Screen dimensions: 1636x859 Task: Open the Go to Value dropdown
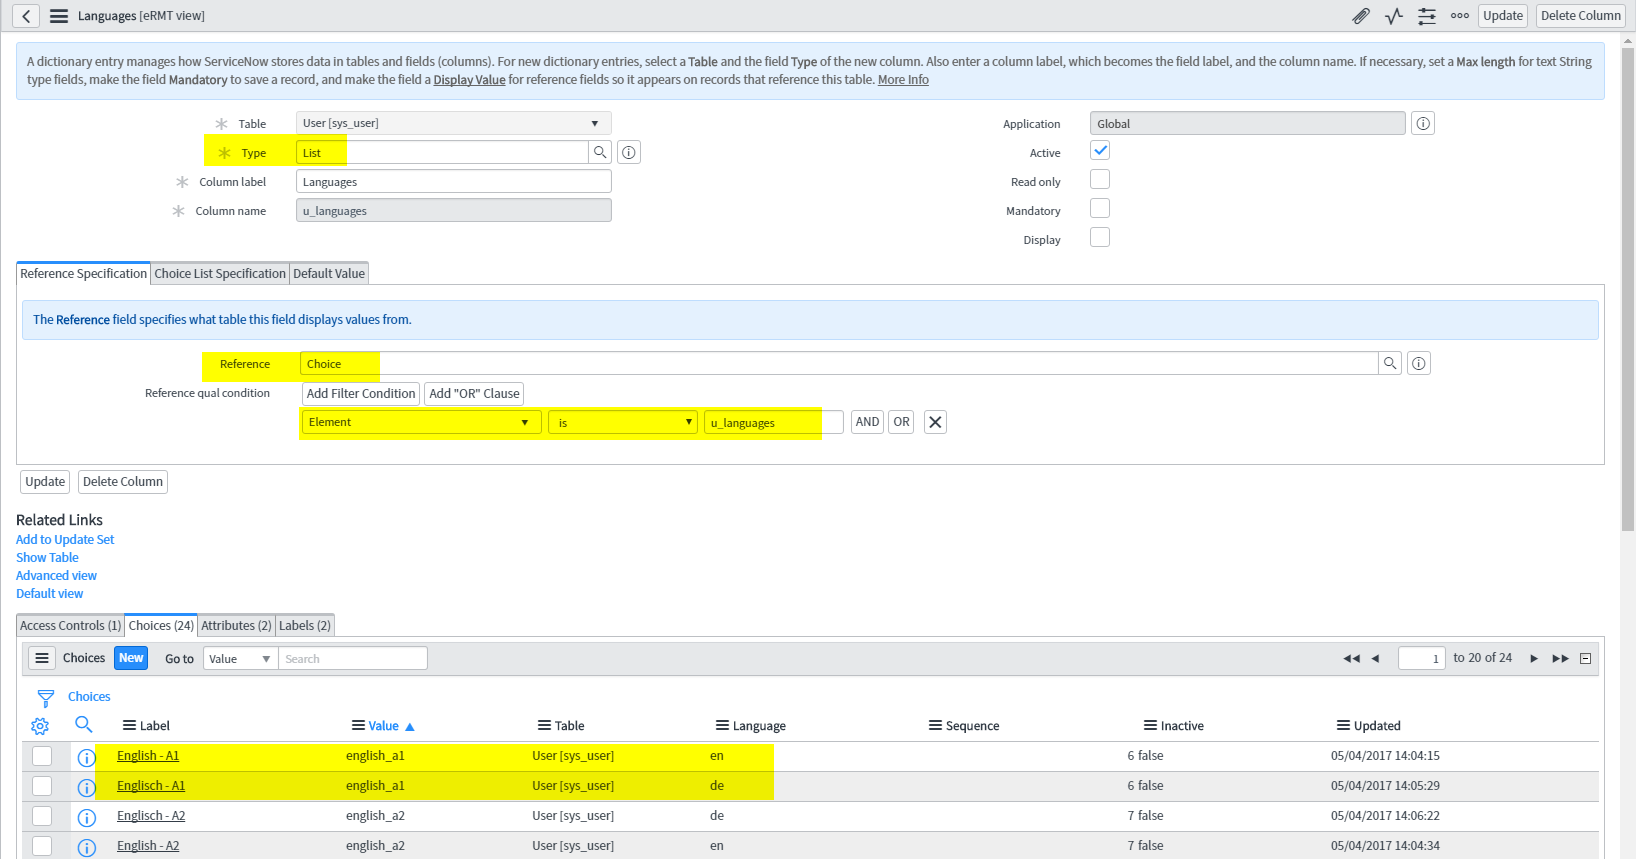pos(240,658)
